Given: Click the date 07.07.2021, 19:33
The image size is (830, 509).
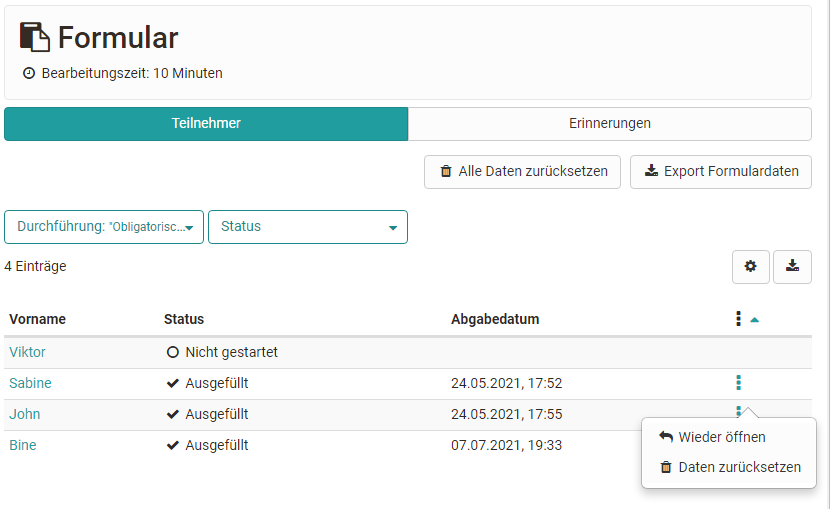Looking at the screenshot, I should [507, 446].
